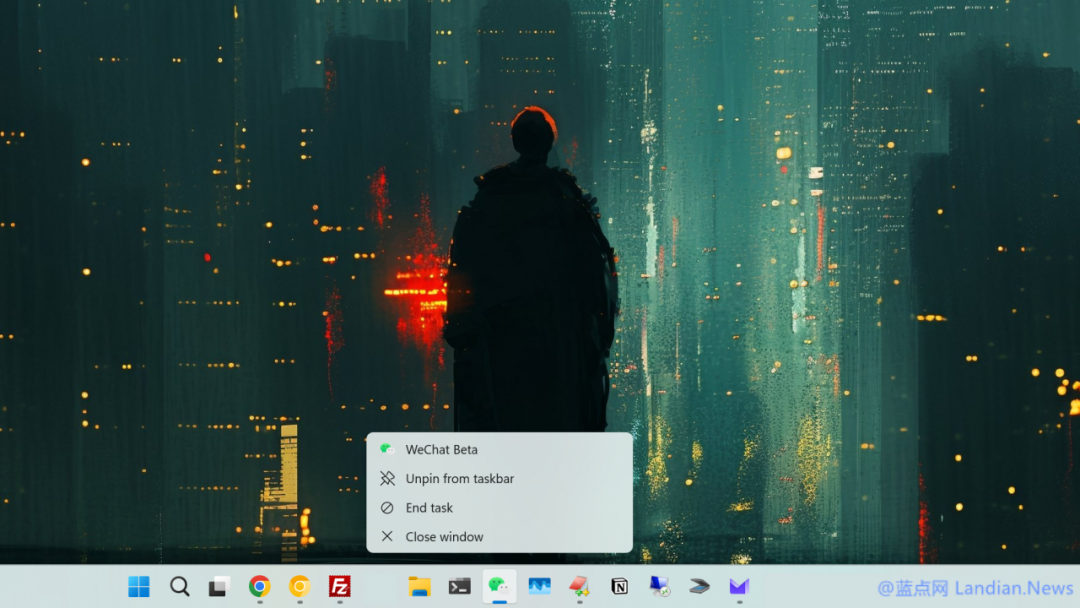Open the blue waveform monitor app icon
Image resolution: width=1080 pixels, height=608 pixels.
(x=539, y=587)
